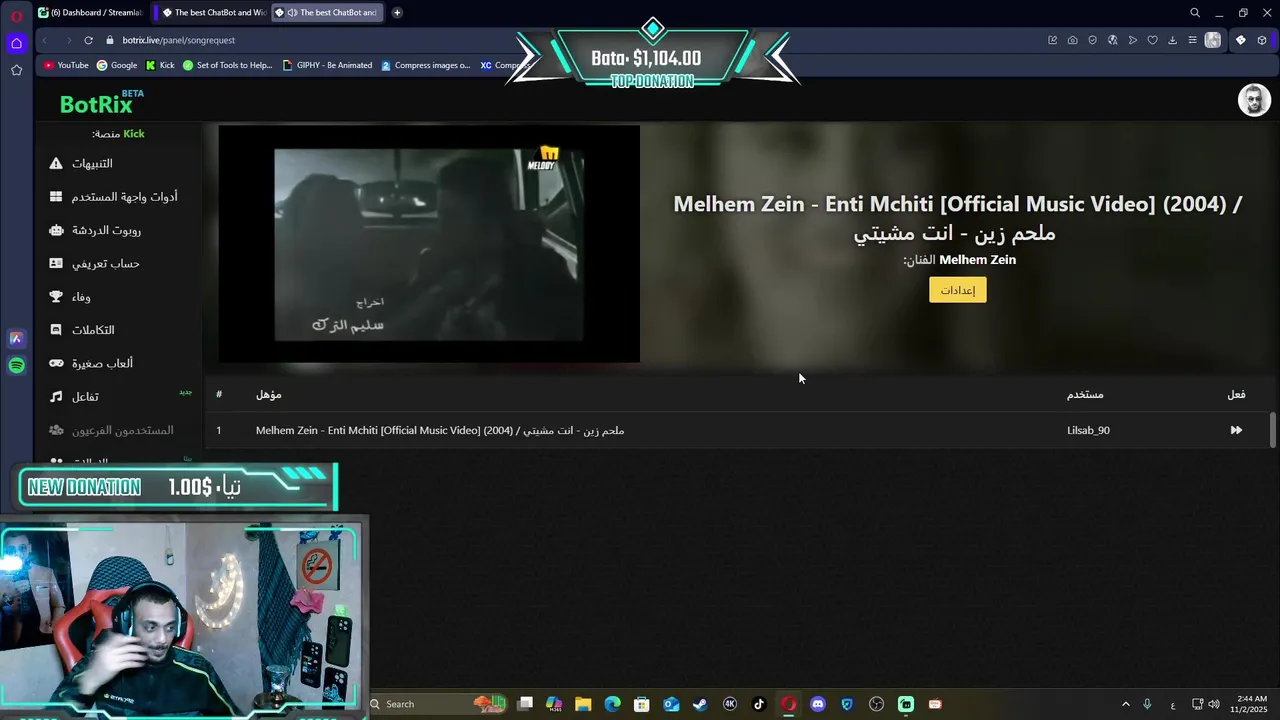Go back to the previous page
Viewport: 1280px width, 720px height.
(44, 40)
